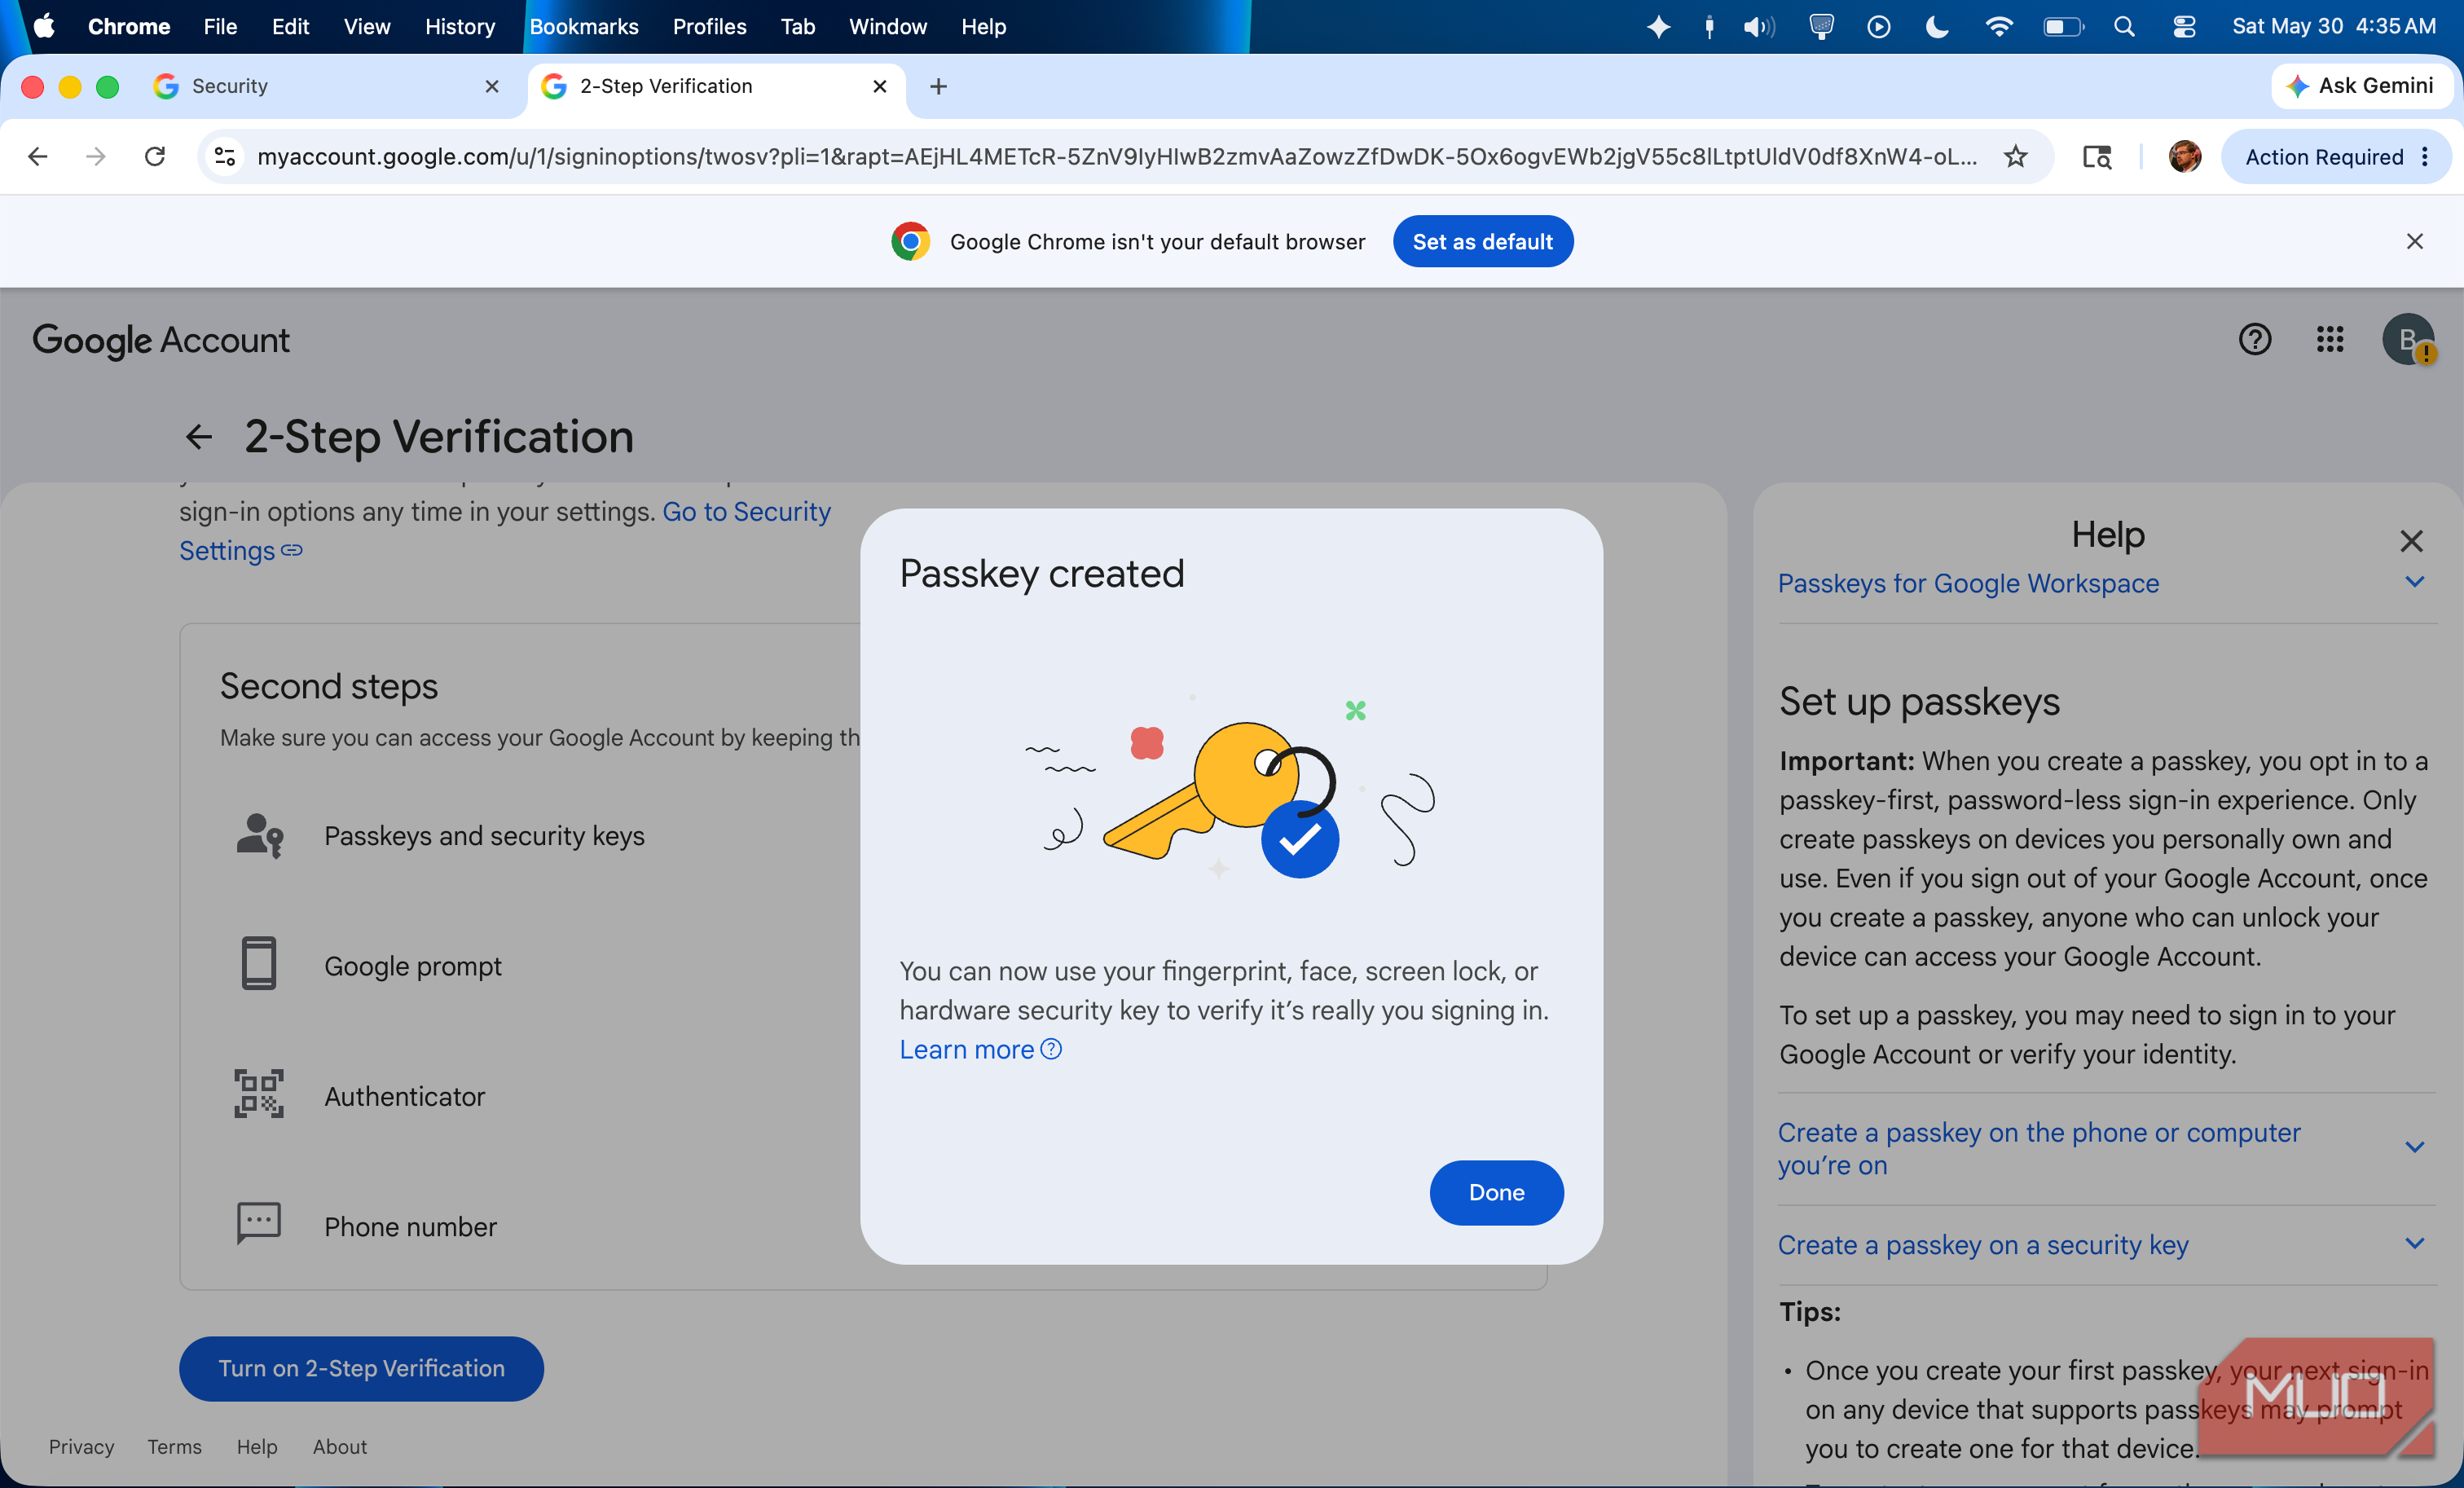Viewport: 2464px width, 1488px height.
Task: Click battery status icon
Action: 2062,27
